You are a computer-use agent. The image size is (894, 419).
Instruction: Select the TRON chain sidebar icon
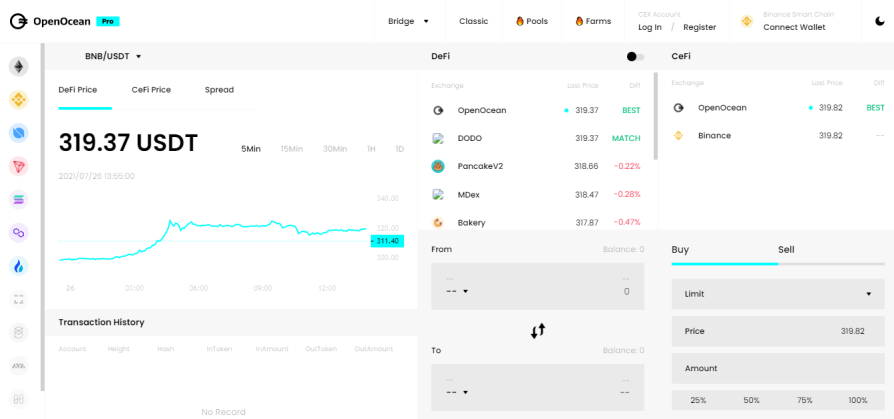[x=19, y=166]
